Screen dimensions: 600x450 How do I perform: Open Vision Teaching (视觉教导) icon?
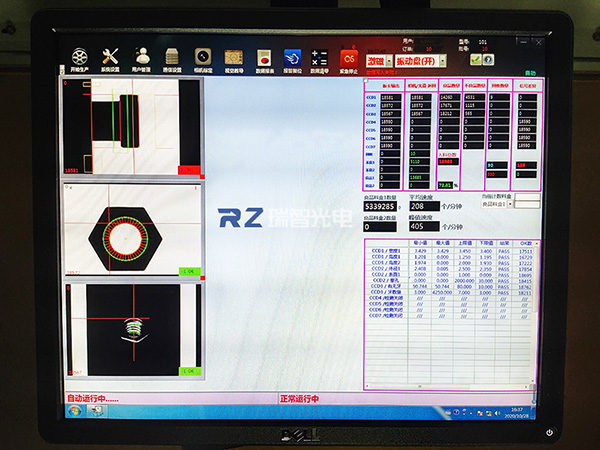[234, 58]
